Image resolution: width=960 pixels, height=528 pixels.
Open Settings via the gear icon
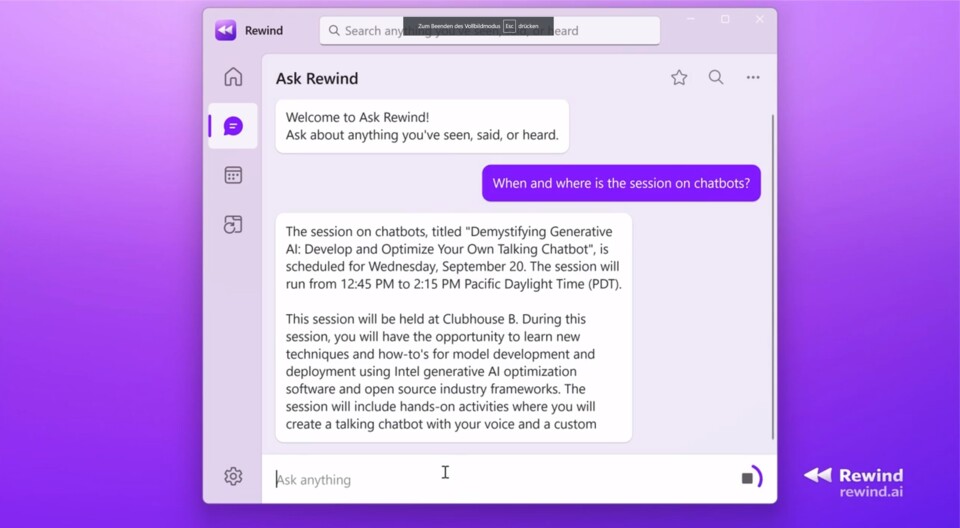[x=233, y=476]
